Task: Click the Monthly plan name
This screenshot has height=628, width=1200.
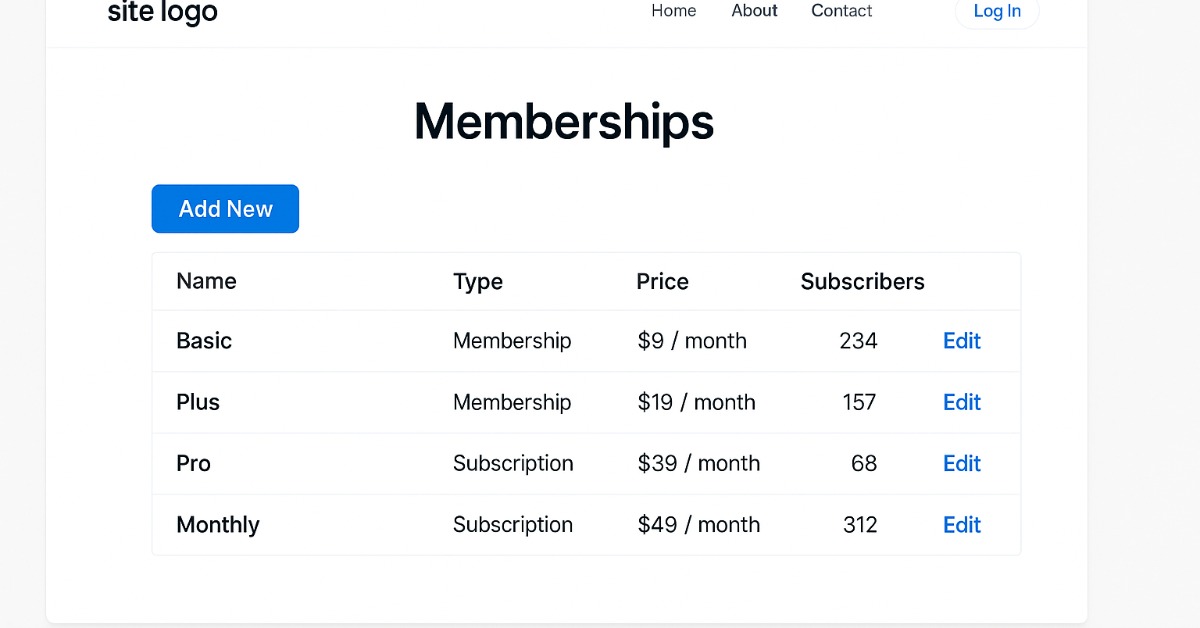Action: pos(218,525)
